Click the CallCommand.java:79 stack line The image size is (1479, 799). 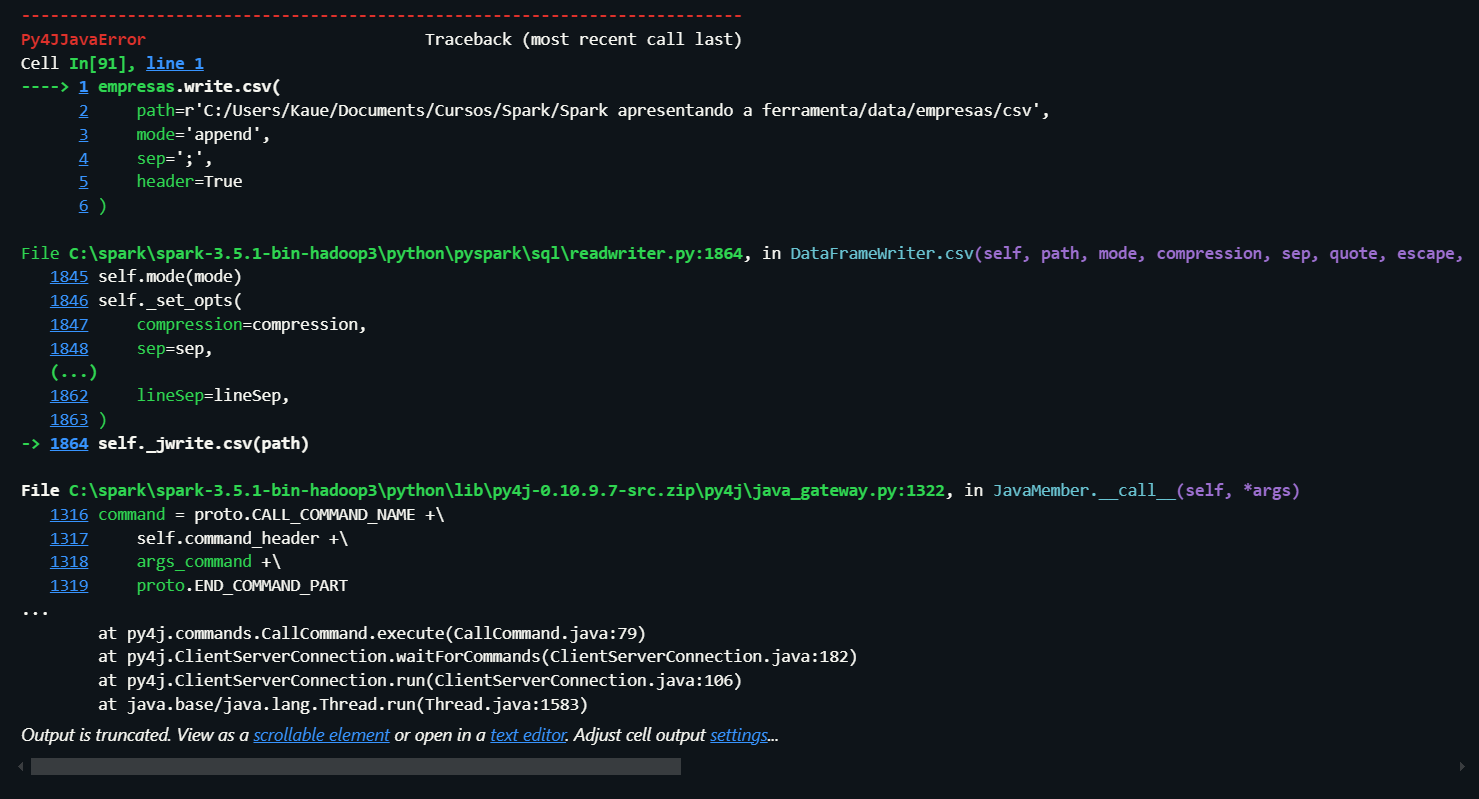(x=372, y=633)
